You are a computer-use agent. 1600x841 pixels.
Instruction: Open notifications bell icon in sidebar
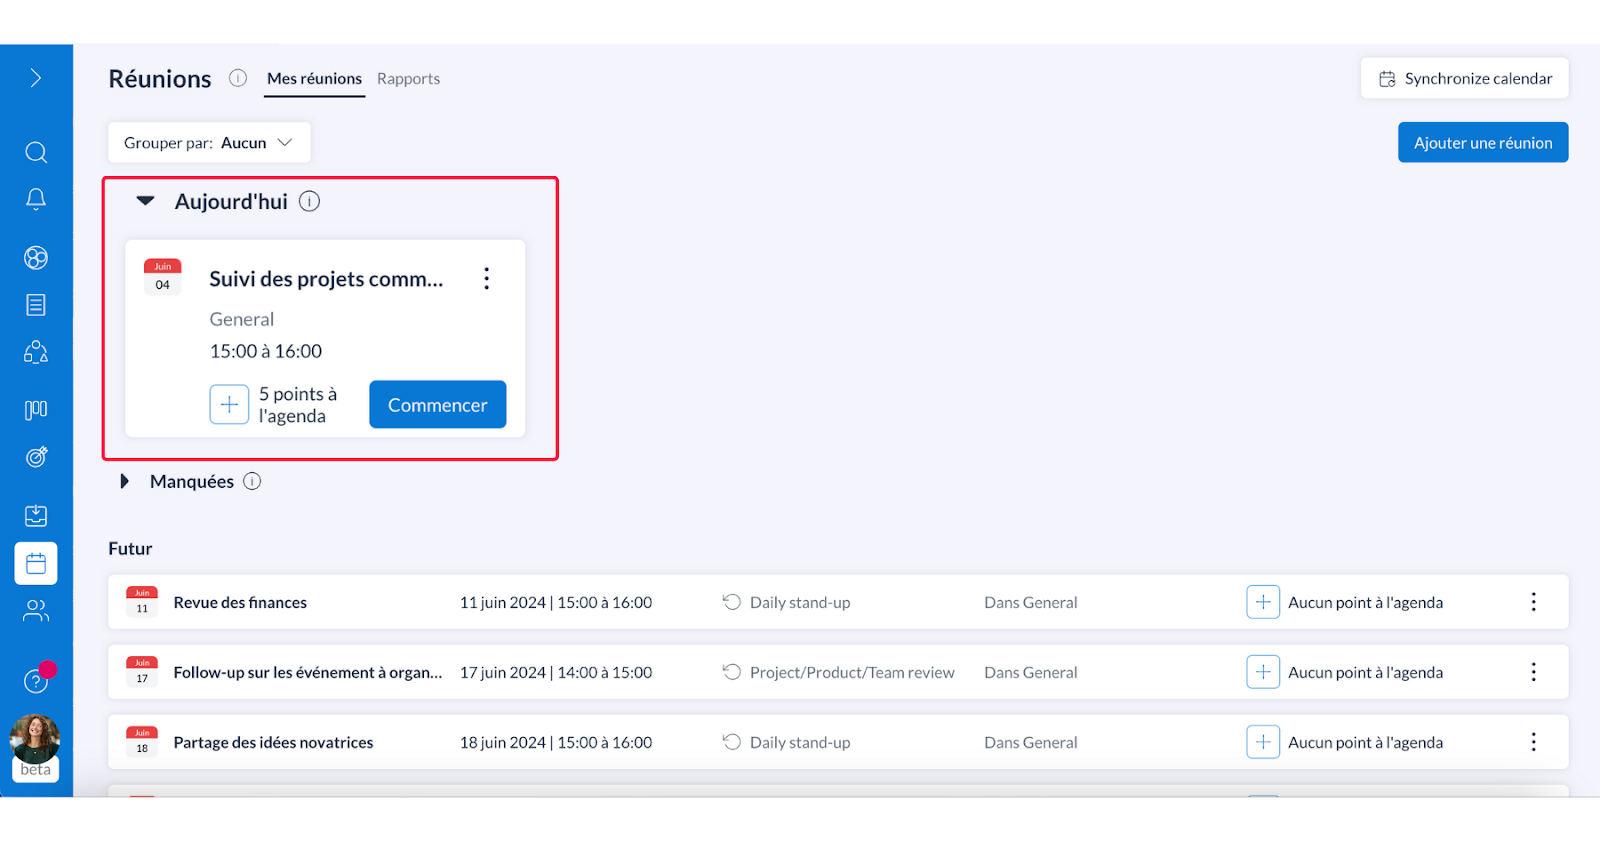coord(36,199)
